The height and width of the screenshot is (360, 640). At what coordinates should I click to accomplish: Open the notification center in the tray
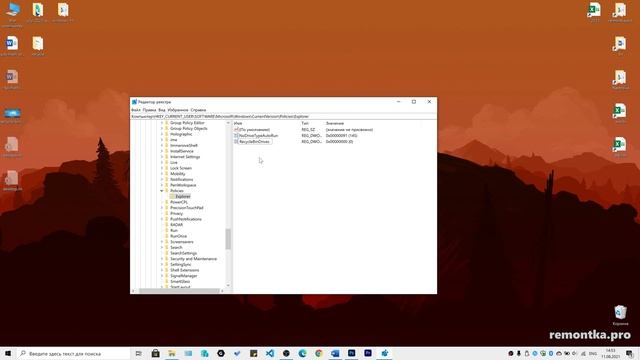(630, 353)
